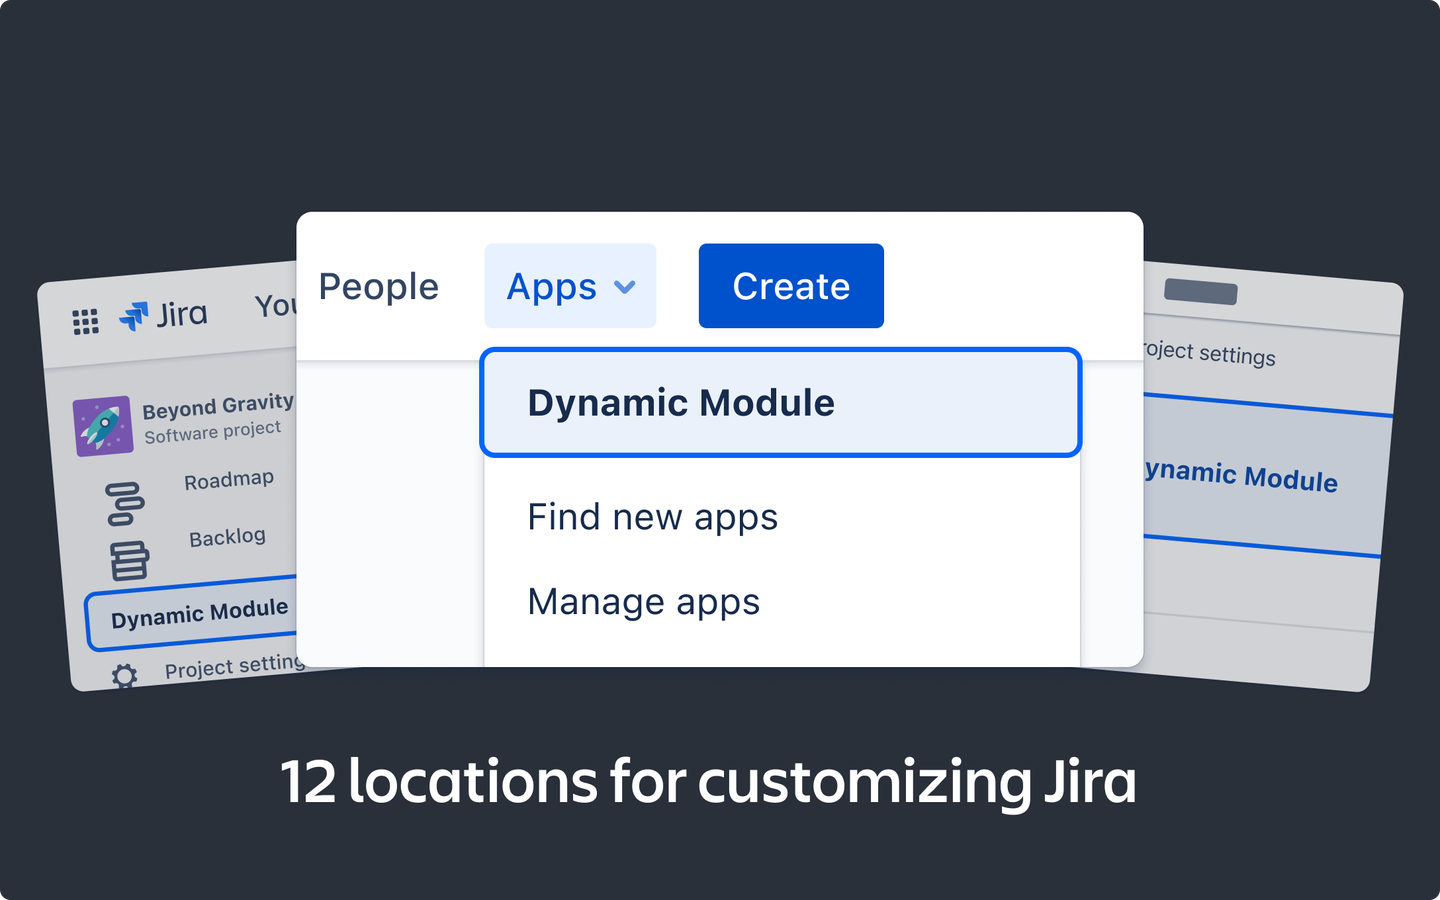Choose Dynamic Module in Apps dropdown
Image resolution: width=1440 pixels, height=900 pixels.
781,402
